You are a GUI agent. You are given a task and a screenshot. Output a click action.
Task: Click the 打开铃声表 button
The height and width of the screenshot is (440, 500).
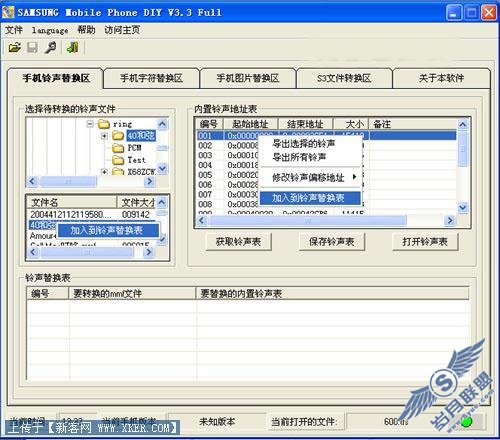[425, 242]
